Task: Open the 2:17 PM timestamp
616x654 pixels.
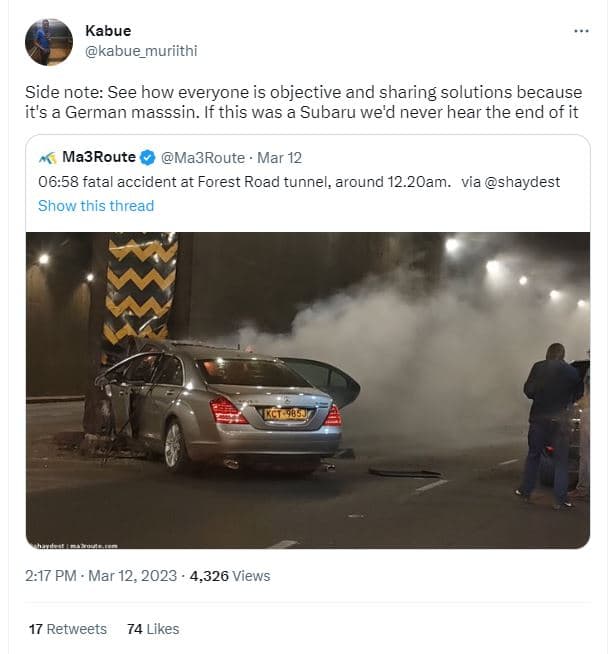Action: pos(50,576)
